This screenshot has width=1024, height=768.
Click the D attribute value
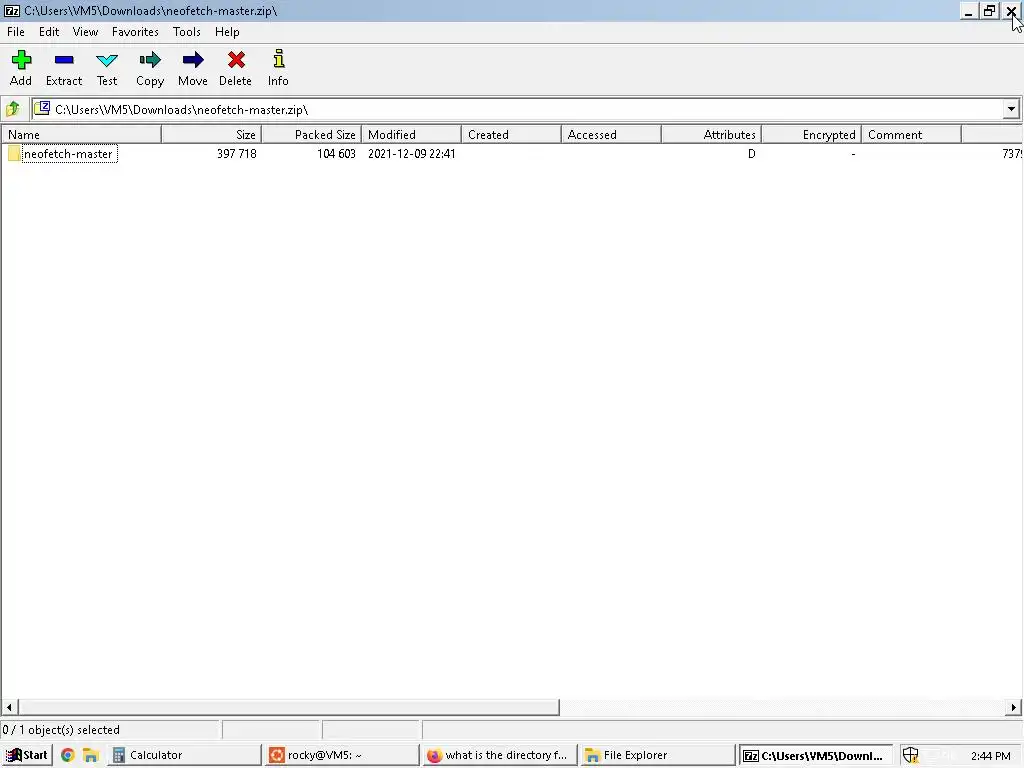click(752, 153)
